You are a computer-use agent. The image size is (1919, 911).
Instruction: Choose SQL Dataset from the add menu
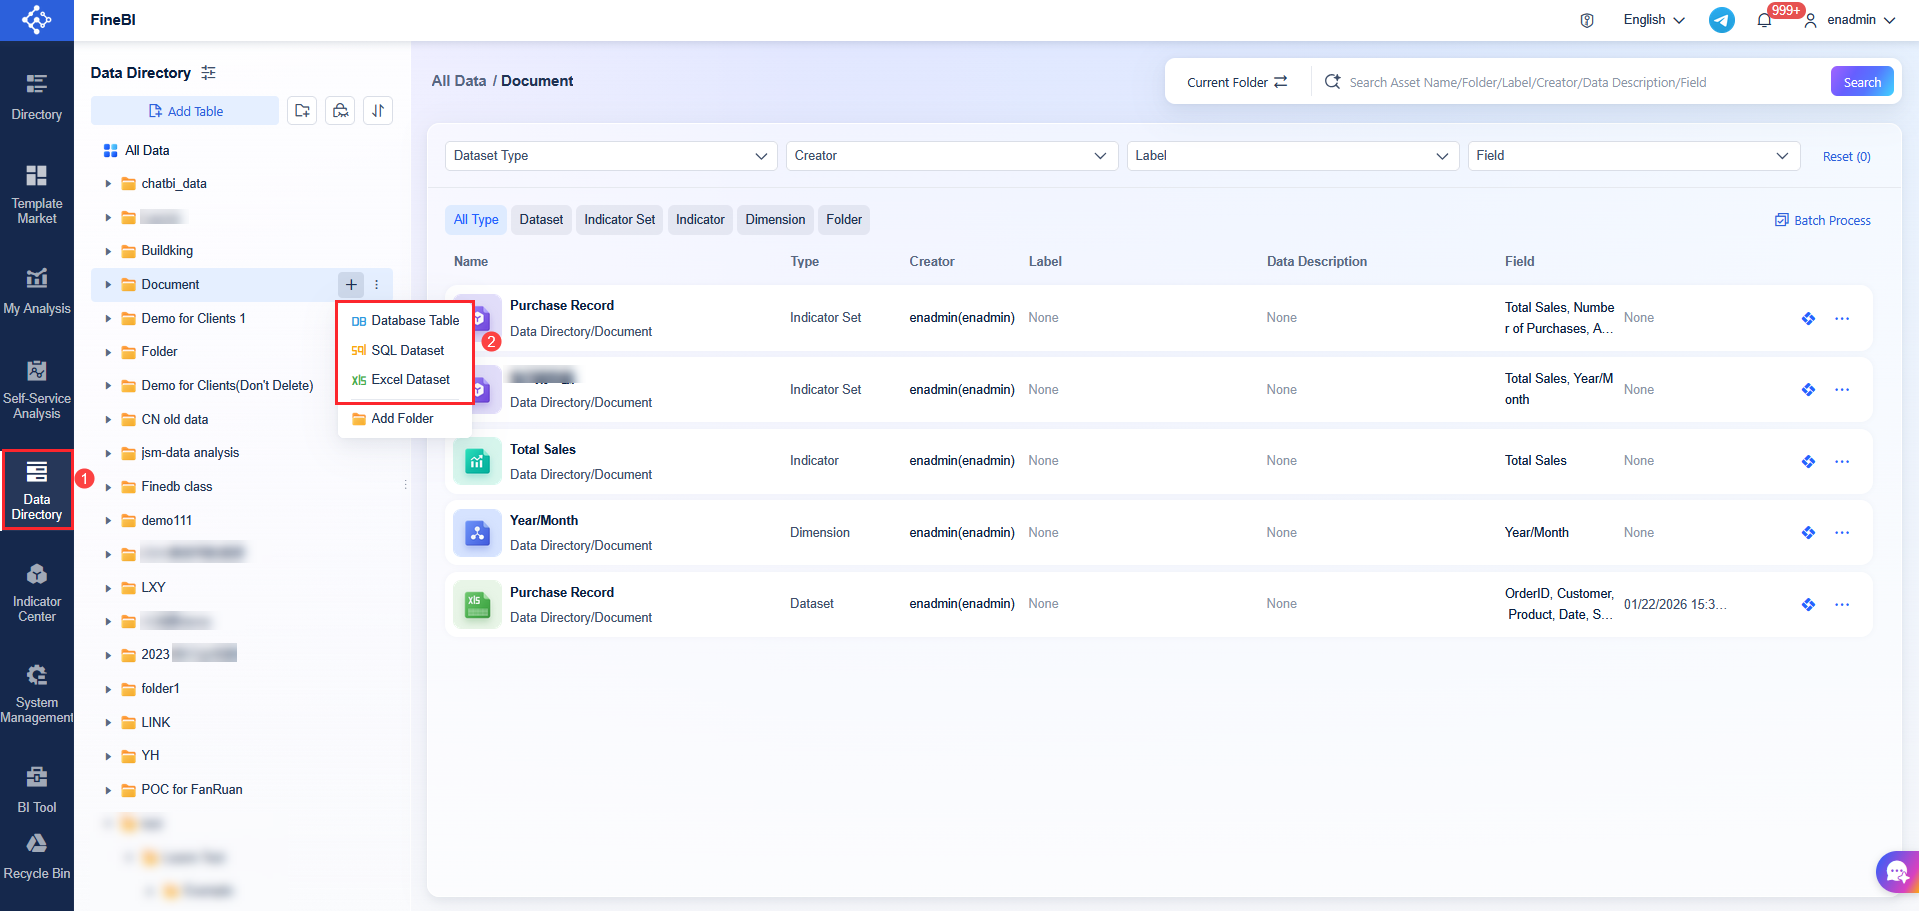pyautogui.click(x=405, y=351)
